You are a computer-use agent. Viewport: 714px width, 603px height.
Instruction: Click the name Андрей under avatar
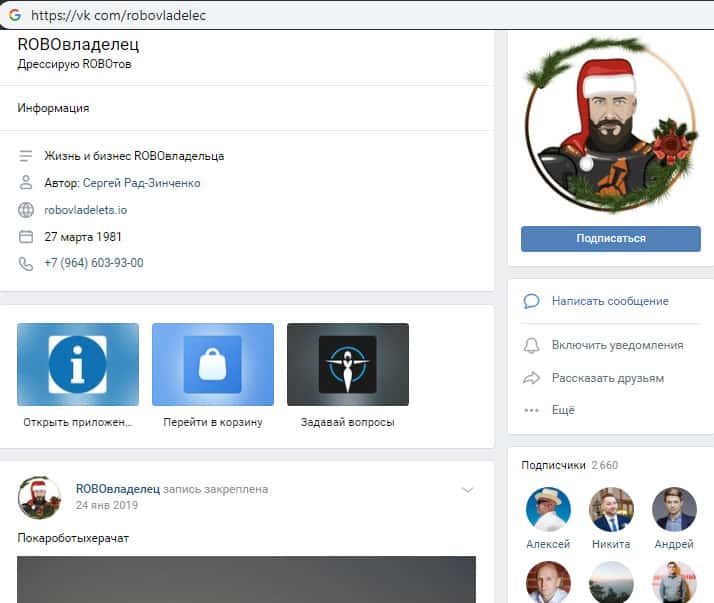[674, 544]
